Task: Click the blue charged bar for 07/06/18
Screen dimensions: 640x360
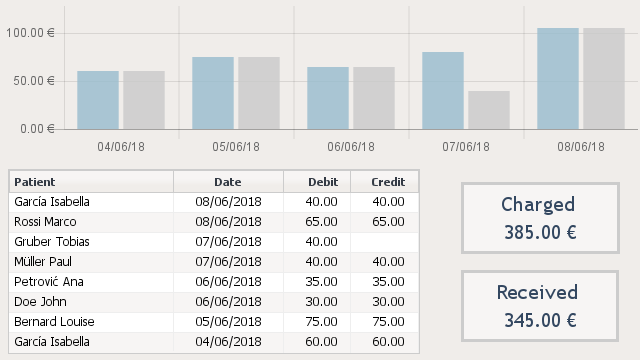Action: point(443,91)
